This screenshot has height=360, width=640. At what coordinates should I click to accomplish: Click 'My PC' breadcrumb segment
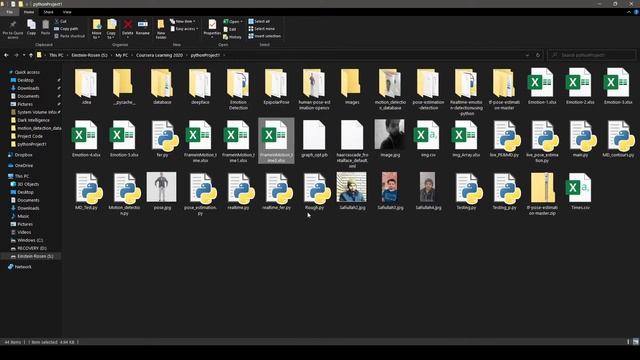pos(121,55)
